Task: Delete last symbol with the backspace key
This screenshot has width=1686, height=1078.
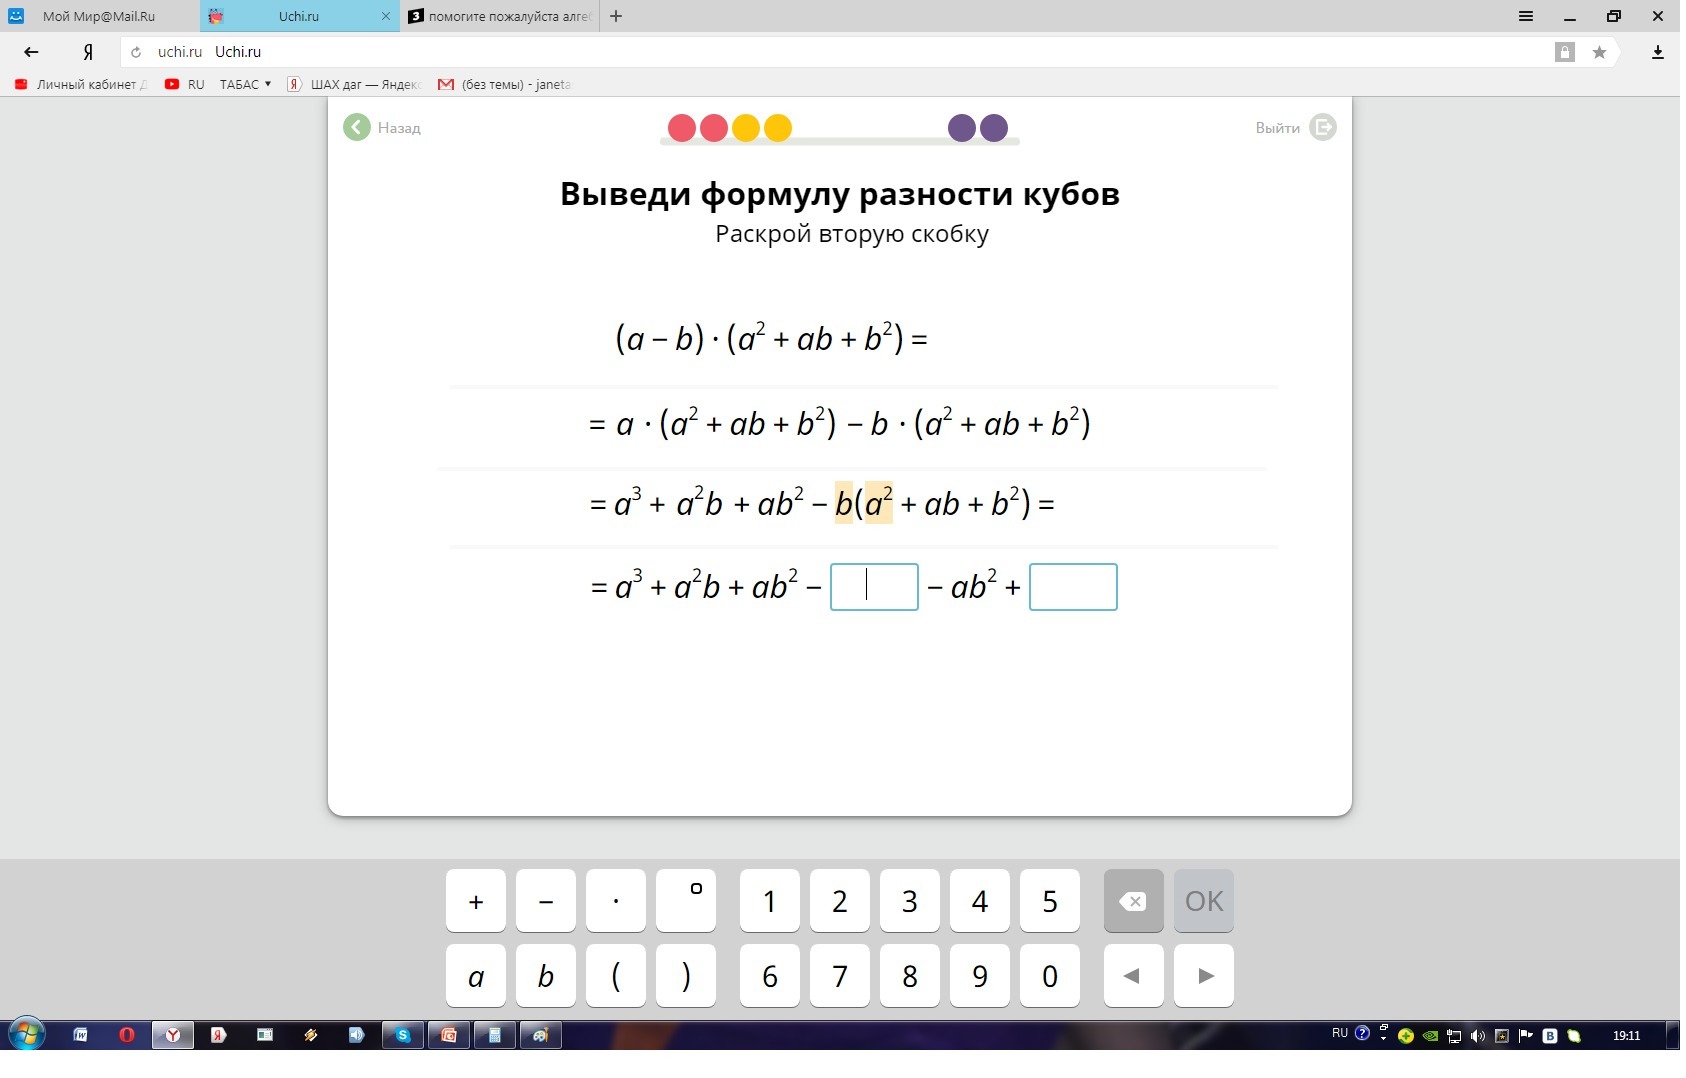Action: pos(1133,901)
